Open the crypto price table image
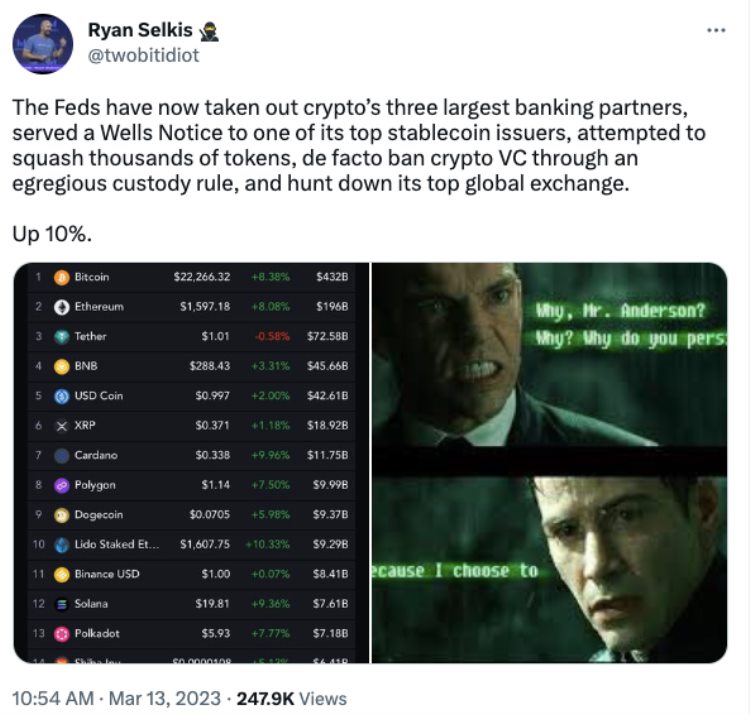 (190, 462)
